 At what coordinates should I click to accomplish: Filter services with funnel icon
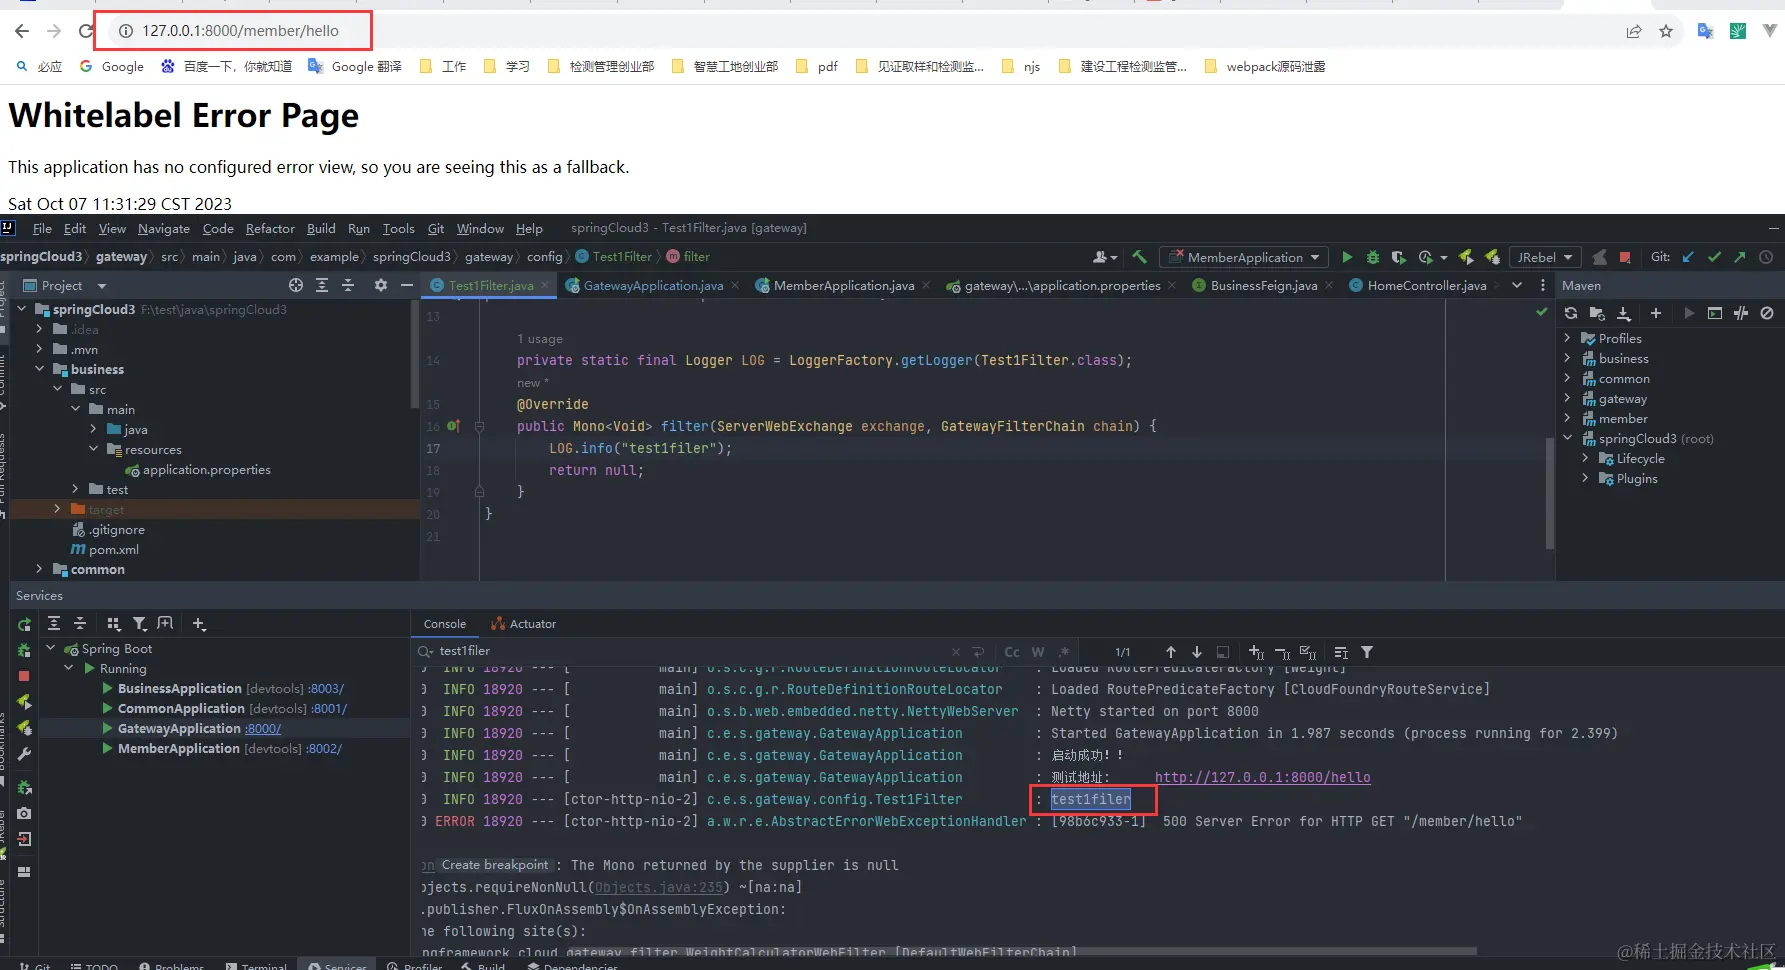click(x=140, y=623)
